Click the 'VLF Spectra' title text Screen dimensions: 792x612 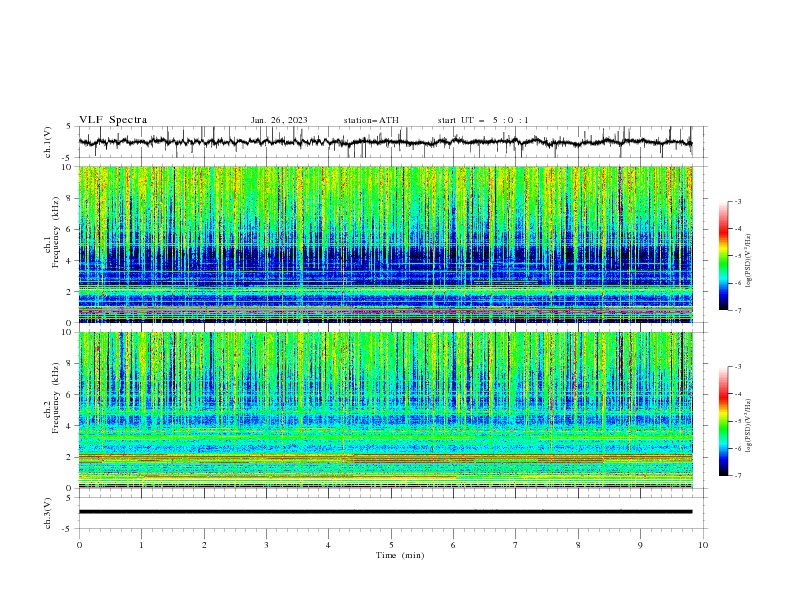(x=113, y=120)
